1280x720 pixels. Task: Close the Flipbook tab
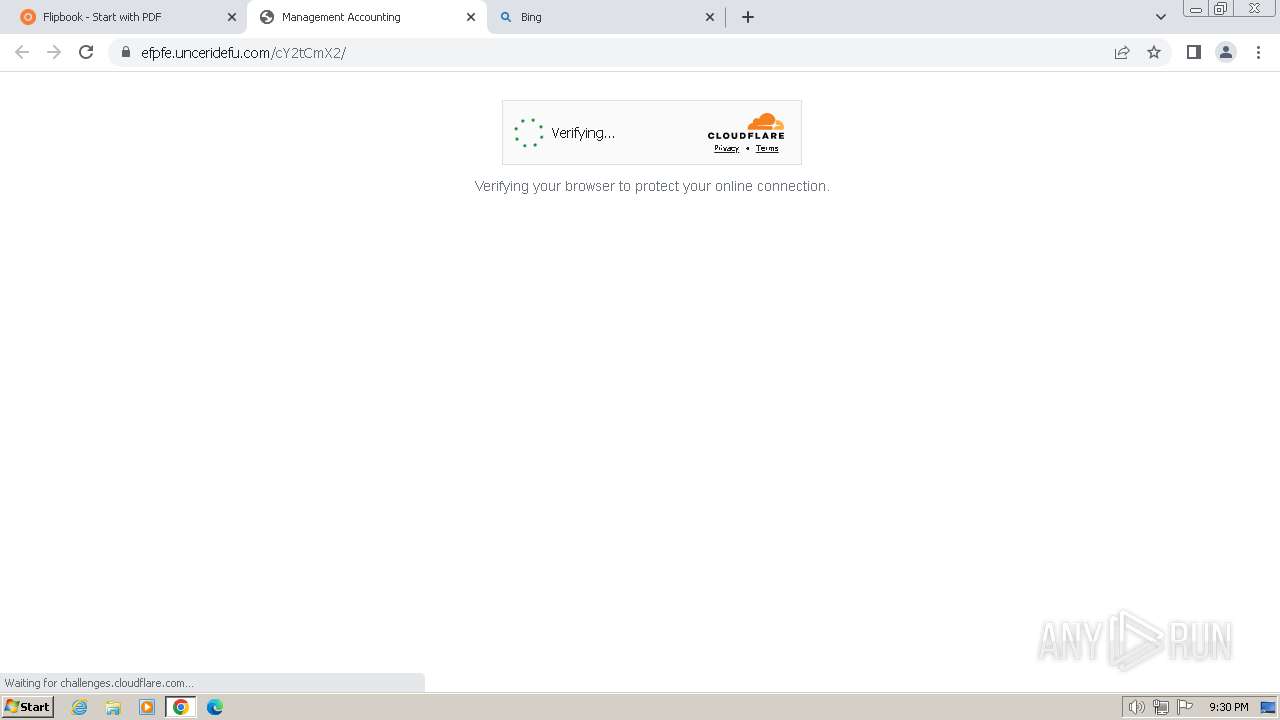click(x=232, y=17)
